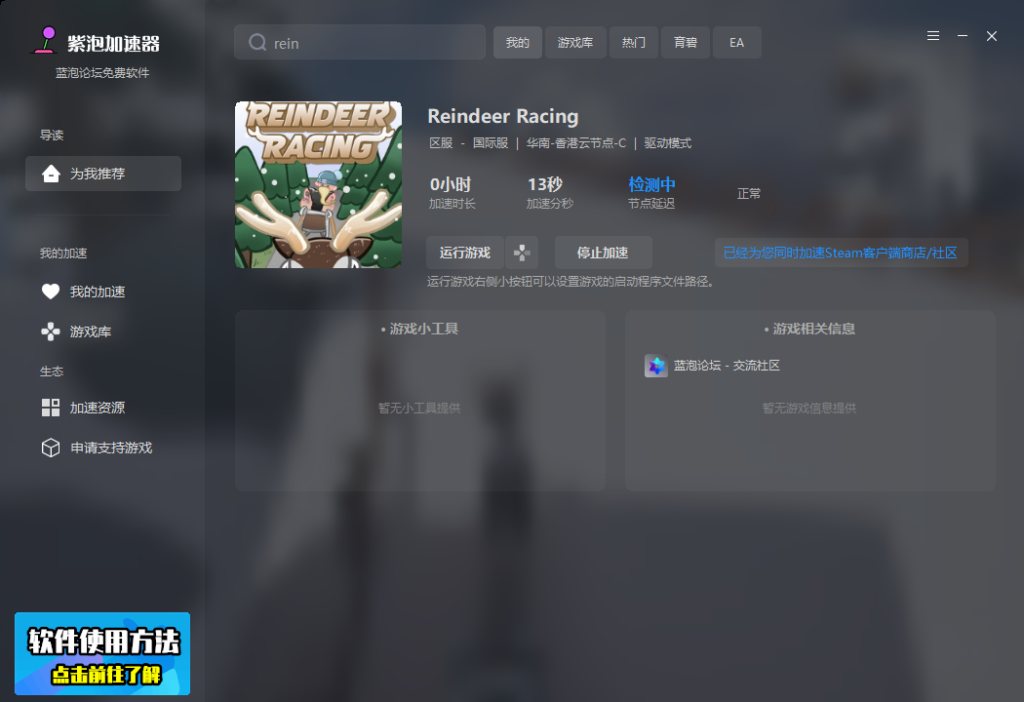Viewport: 1024px width, 702px height.
Task: Go to 为我推荐 home page
Action: point(103,174)
